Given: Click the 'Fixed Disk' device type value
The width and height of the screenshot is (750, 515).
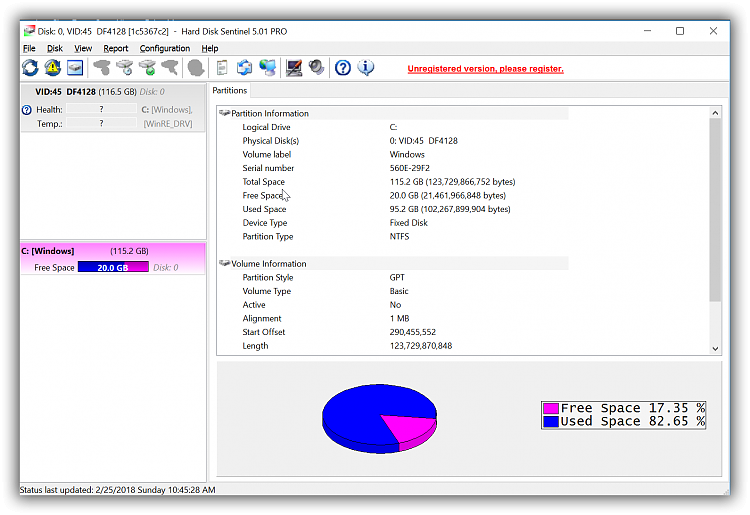Looking at the screenshot, I should click(x=408, y=223).
